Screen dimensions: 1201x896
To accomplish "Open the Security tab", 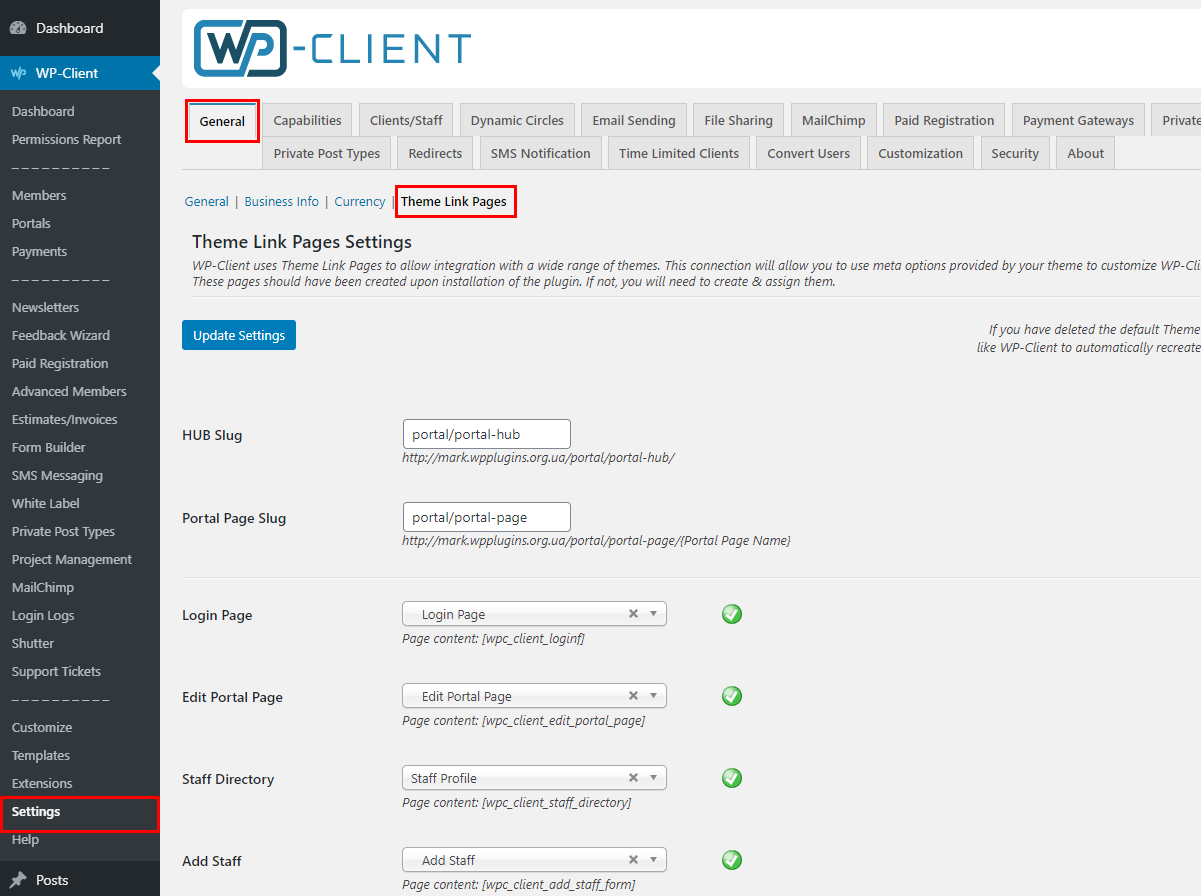I will click(x=1015, y=153).
